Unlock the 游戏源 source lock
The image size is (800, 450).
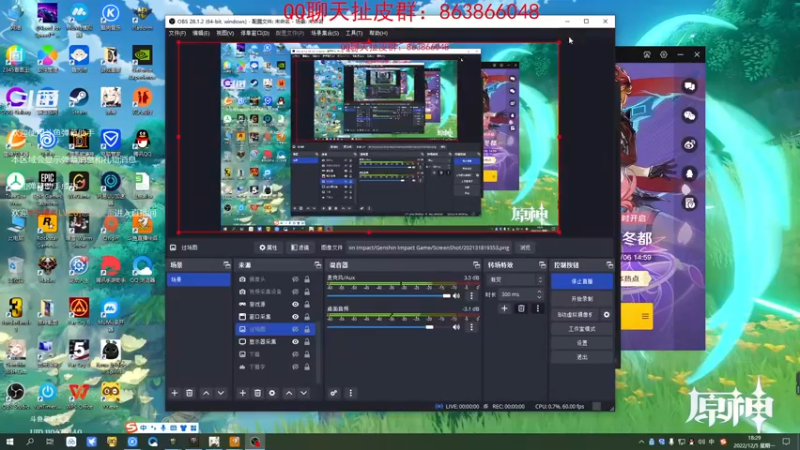(x=307, y=304)
